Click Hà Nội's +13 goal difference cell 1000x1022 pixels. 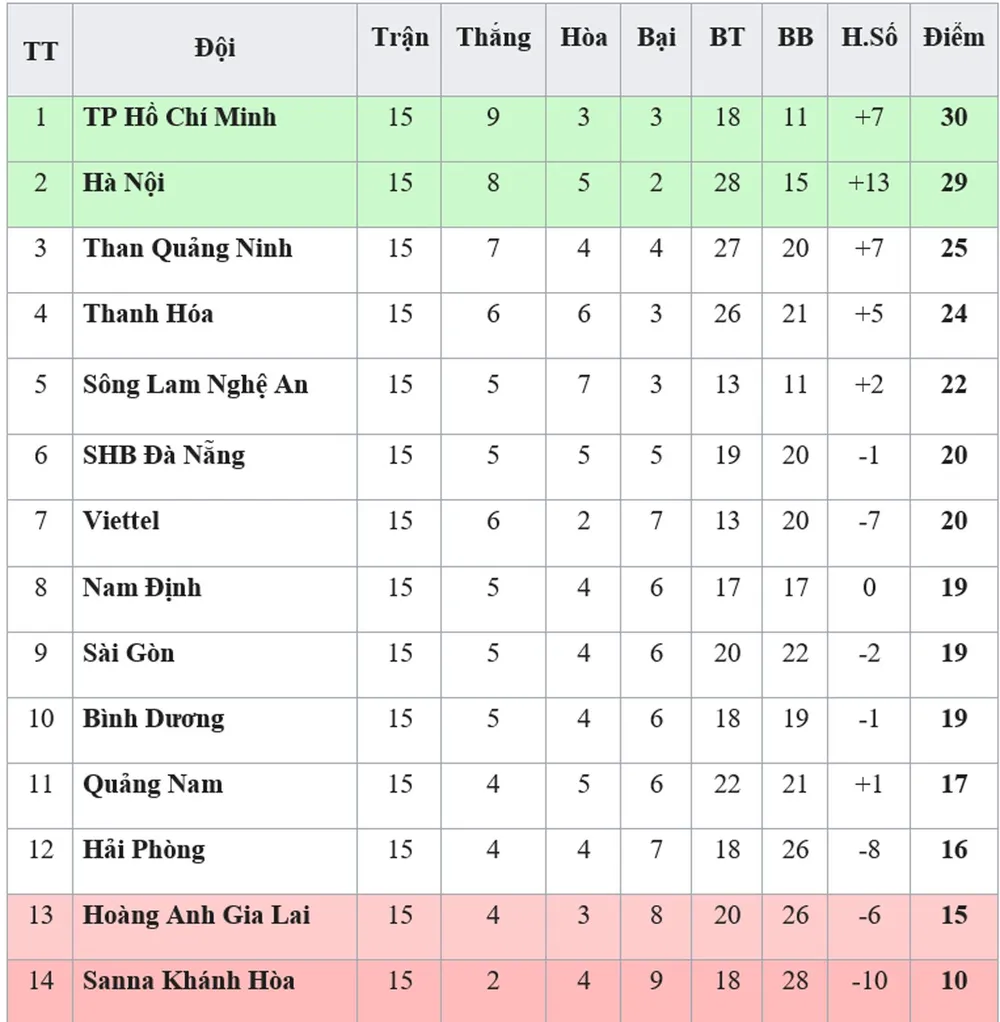tap(868, 183)
